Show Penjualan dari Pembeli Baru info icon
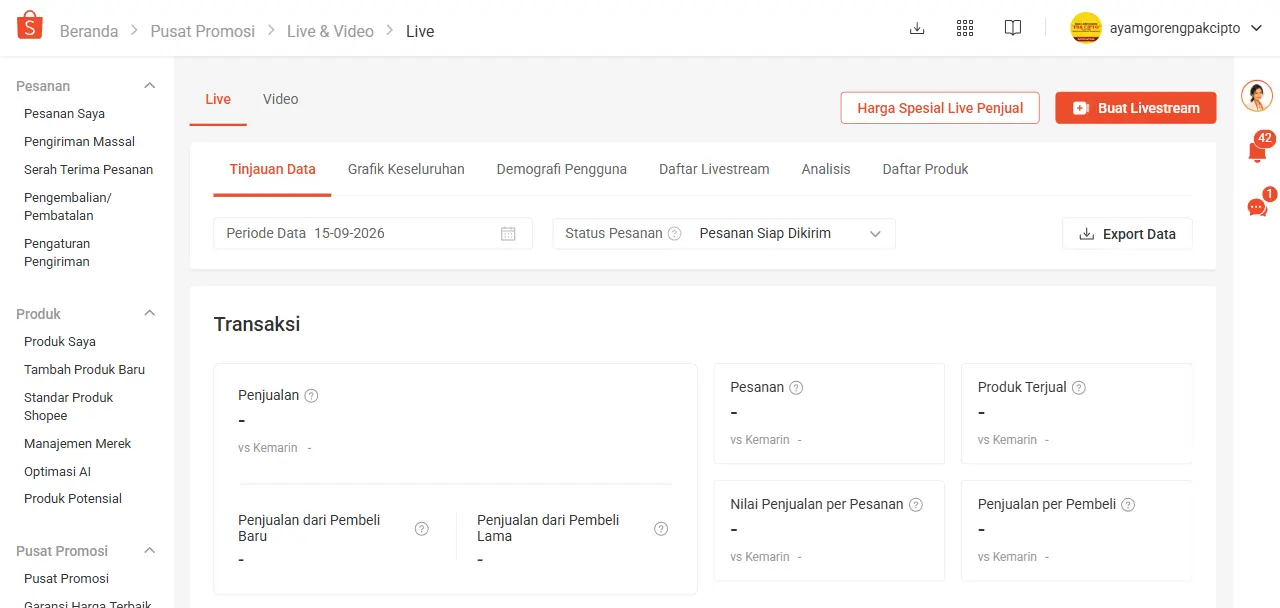The height and width of the screenshot is (608, 1280). [422, 529]
